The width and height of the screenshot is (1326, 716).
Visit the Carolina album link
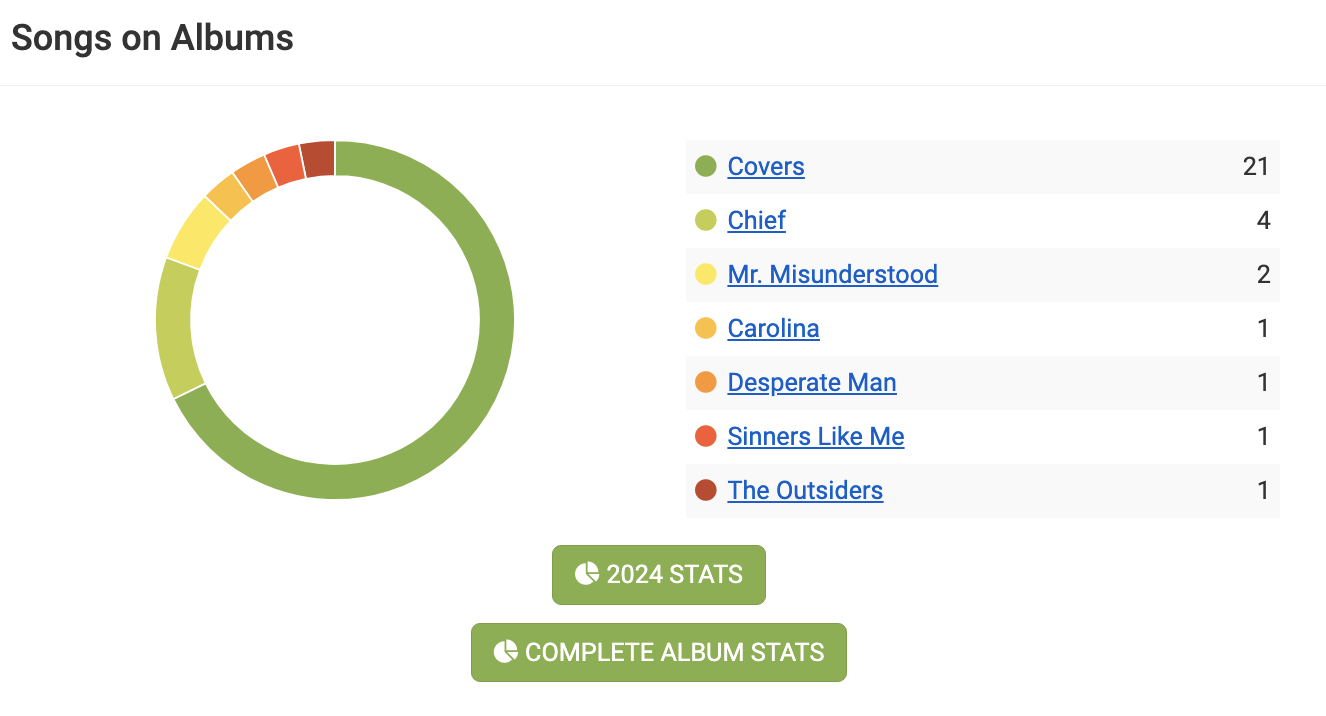pyautogui.click(x=773, y=329)
